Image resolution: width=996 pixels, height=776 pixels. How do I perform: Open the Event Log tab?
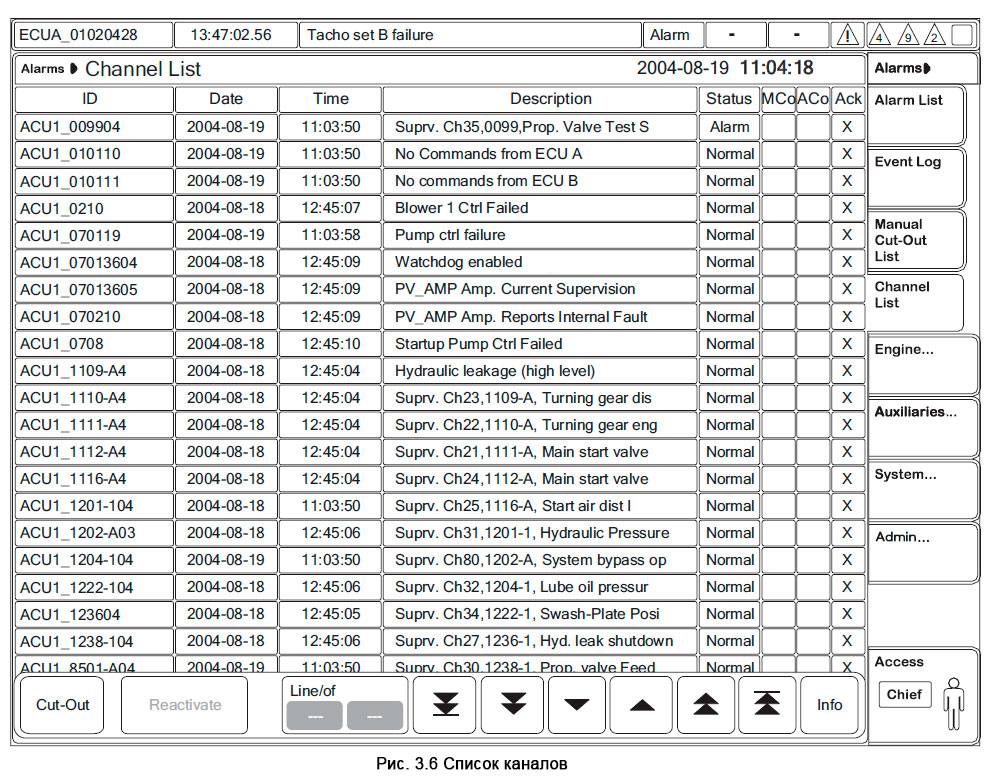point(916,177)
